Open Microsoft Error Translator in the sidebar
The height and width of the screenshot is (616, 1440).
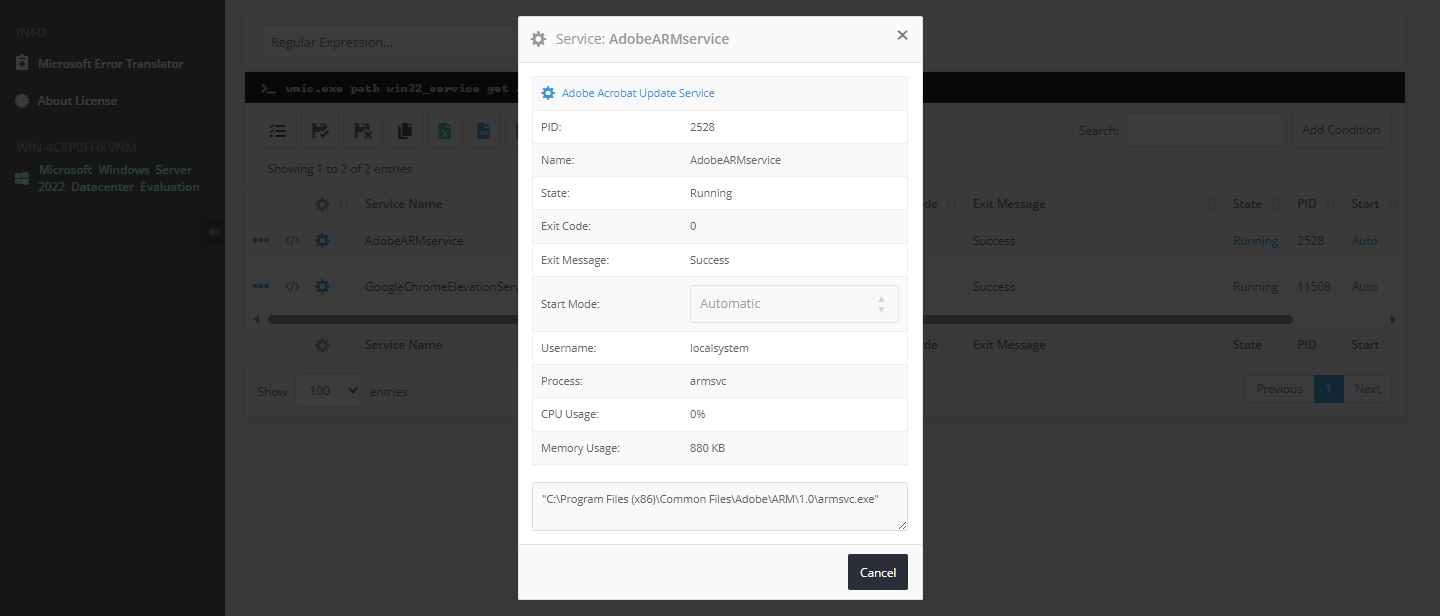111,64
